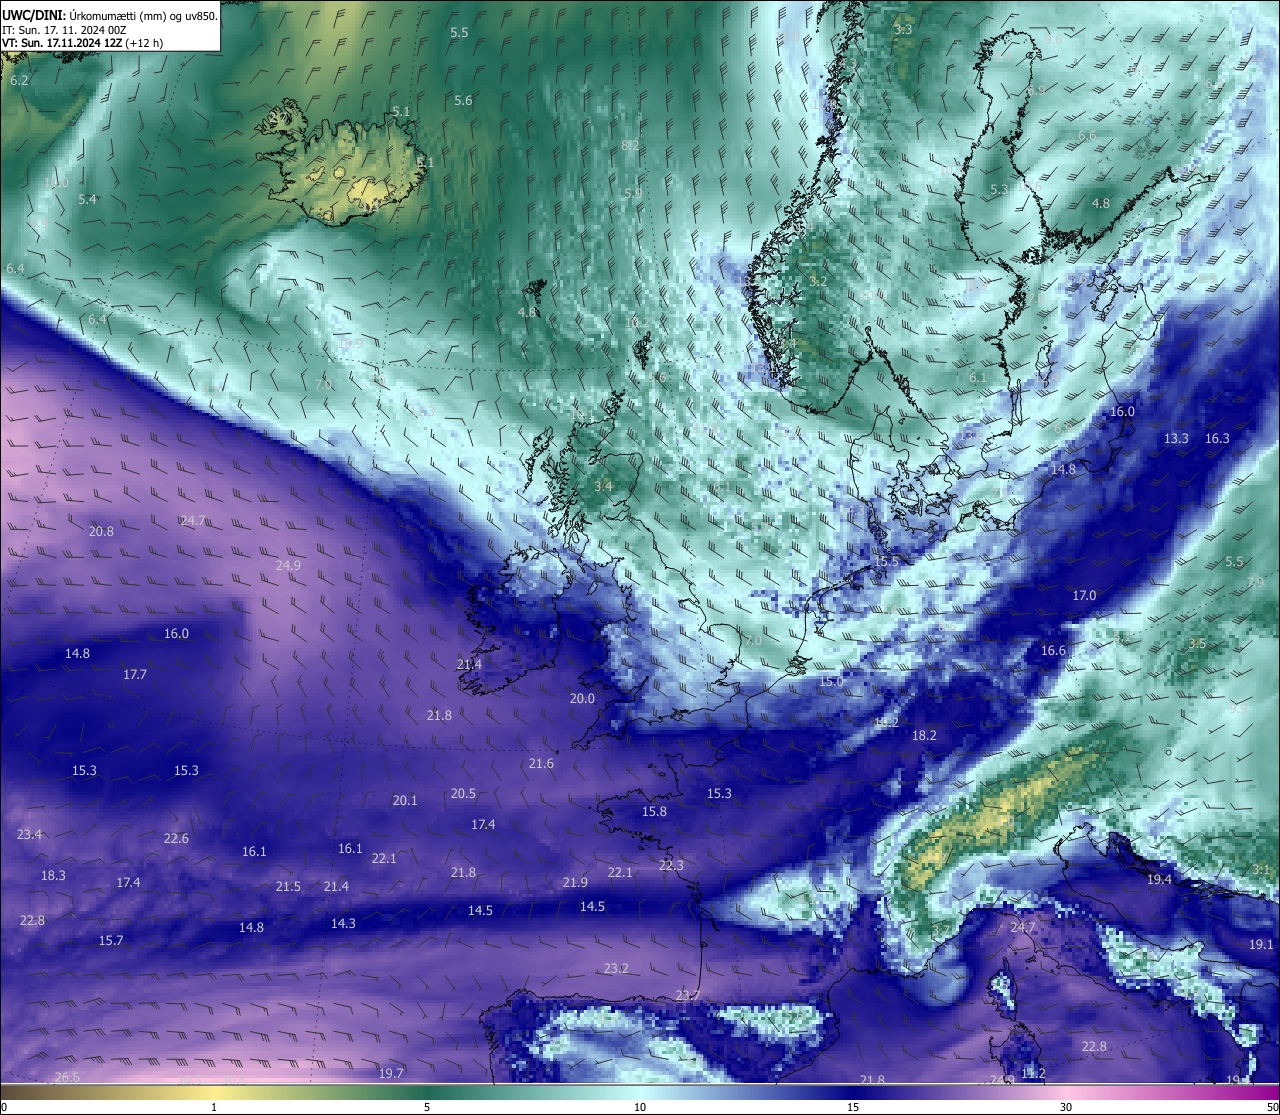Click the 22.3 value over France
The height and width of the screenshot is (1115, 1280).
(671, 865)
